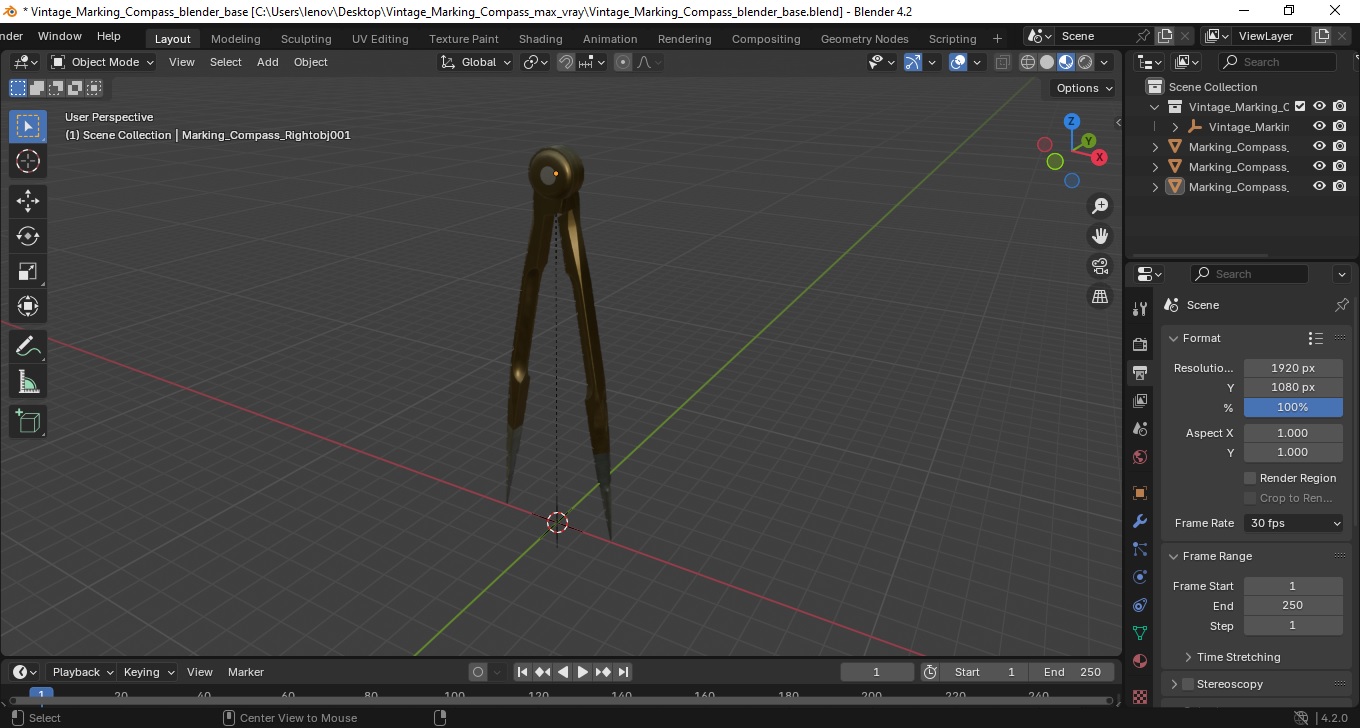1360x728 pixels.
Task: Collapse the Frame Range panel
Action: tap(1174, 556)
